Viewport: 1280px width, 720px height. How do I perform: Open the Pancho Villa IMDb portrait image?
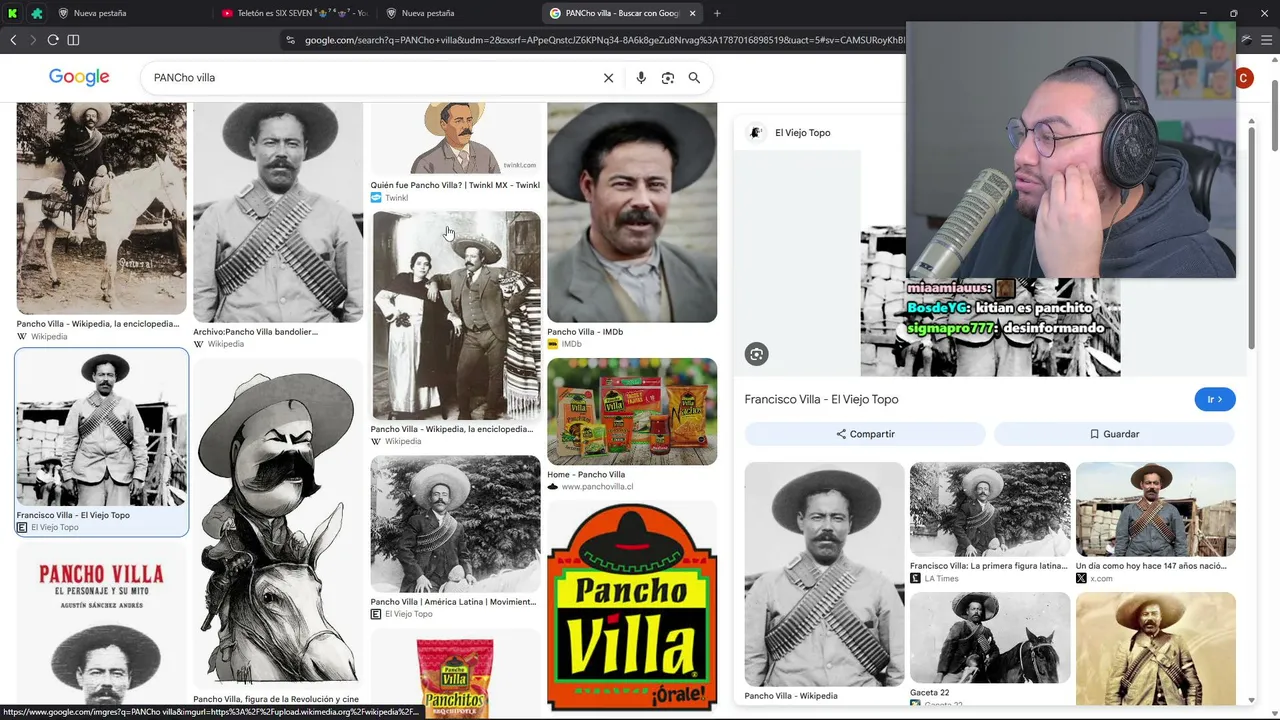(632, 212)
